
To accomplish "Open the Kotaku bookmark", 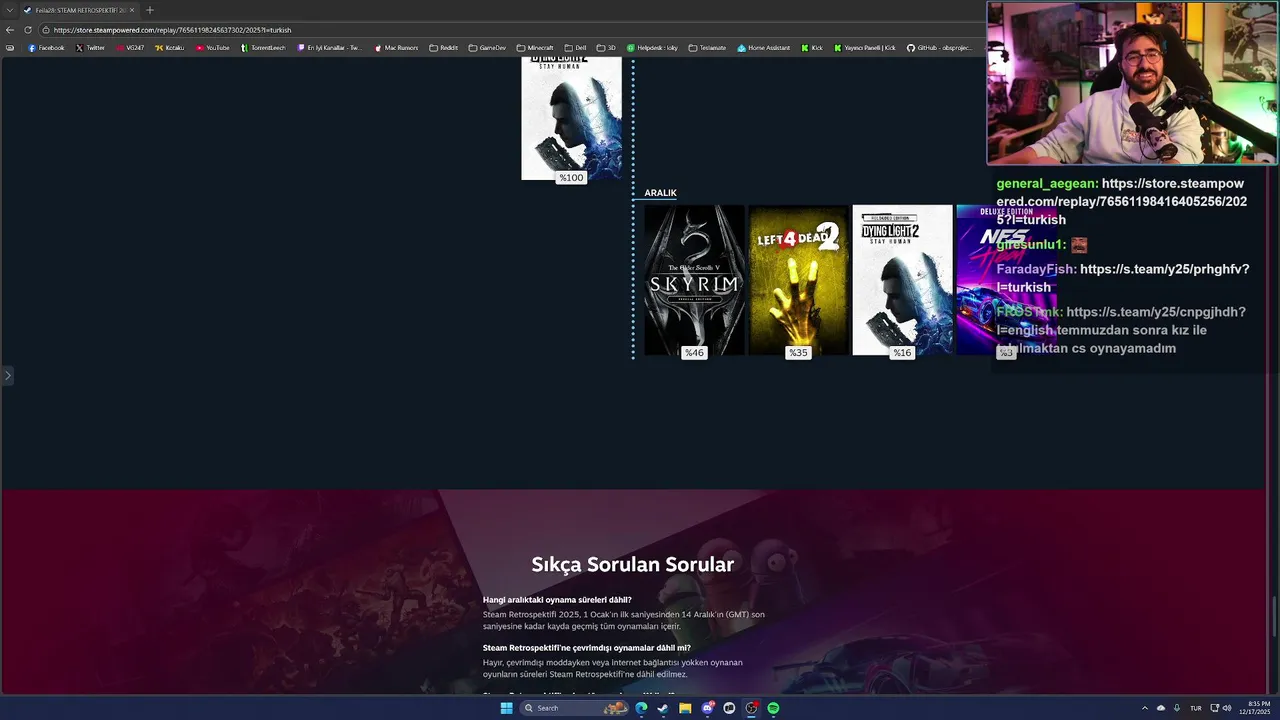I will click(170, 48).
